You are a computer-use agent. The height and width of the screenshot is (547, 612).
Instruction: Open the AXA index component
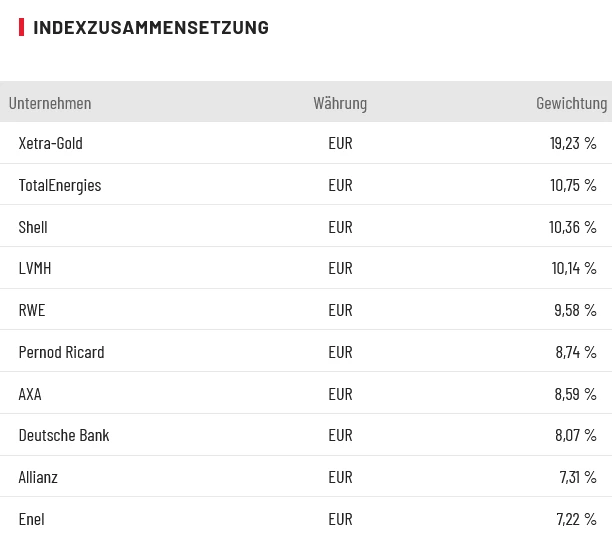pos(30,394)
